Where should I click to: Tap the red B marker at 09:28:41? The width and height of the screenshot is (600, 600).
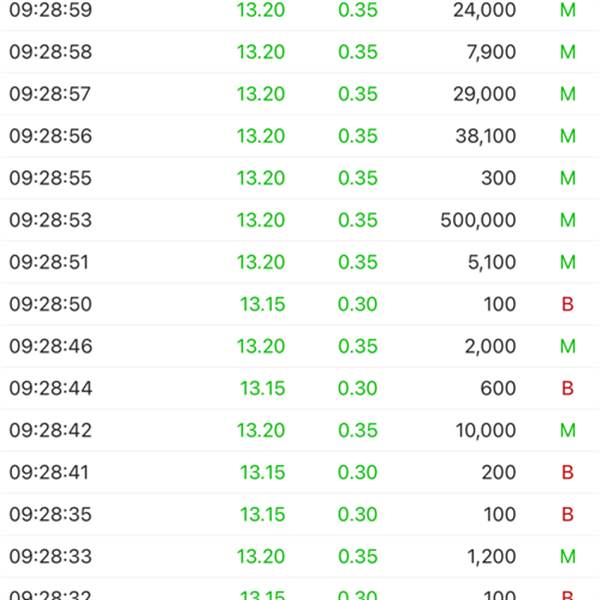point(567,472)
